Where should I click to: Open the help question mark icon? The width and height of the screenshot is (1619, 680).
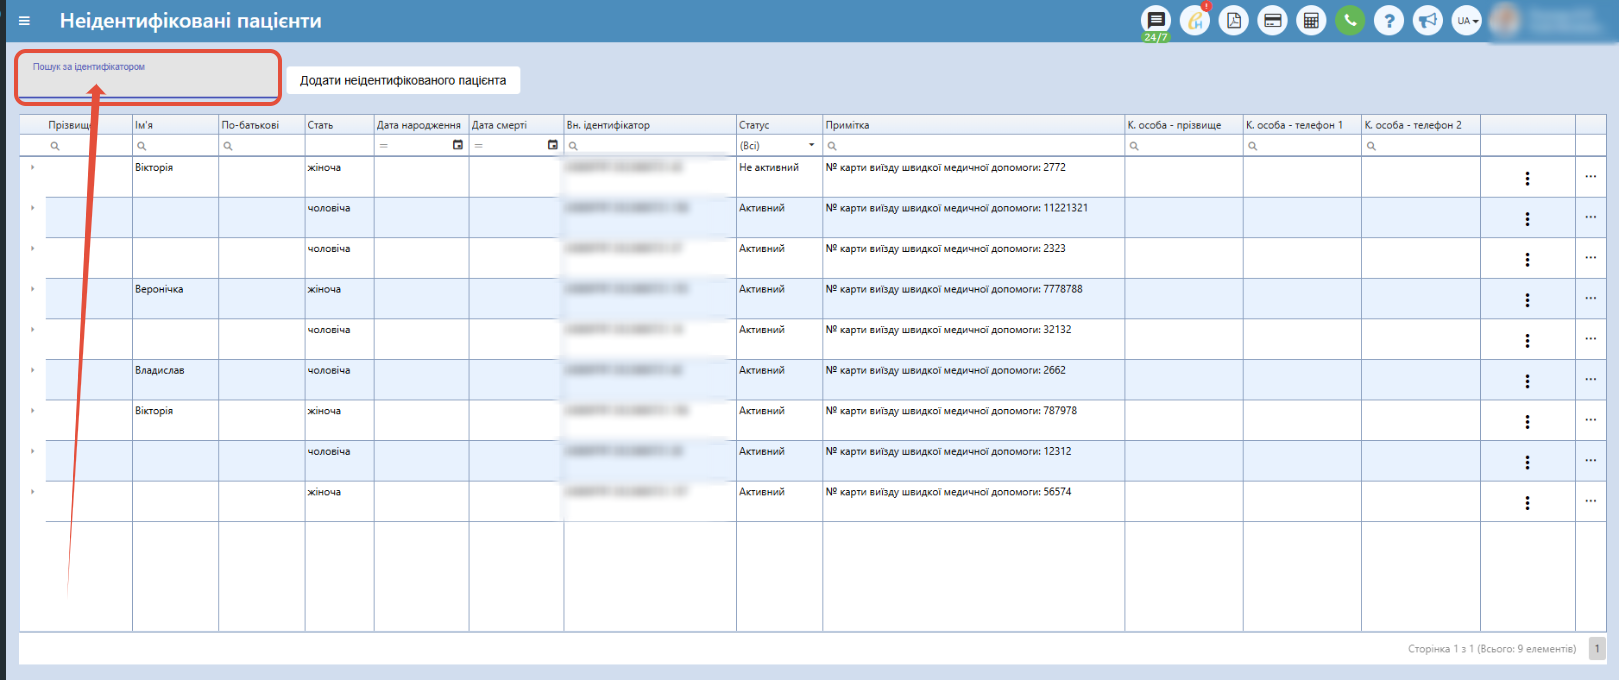point(1389,20)
